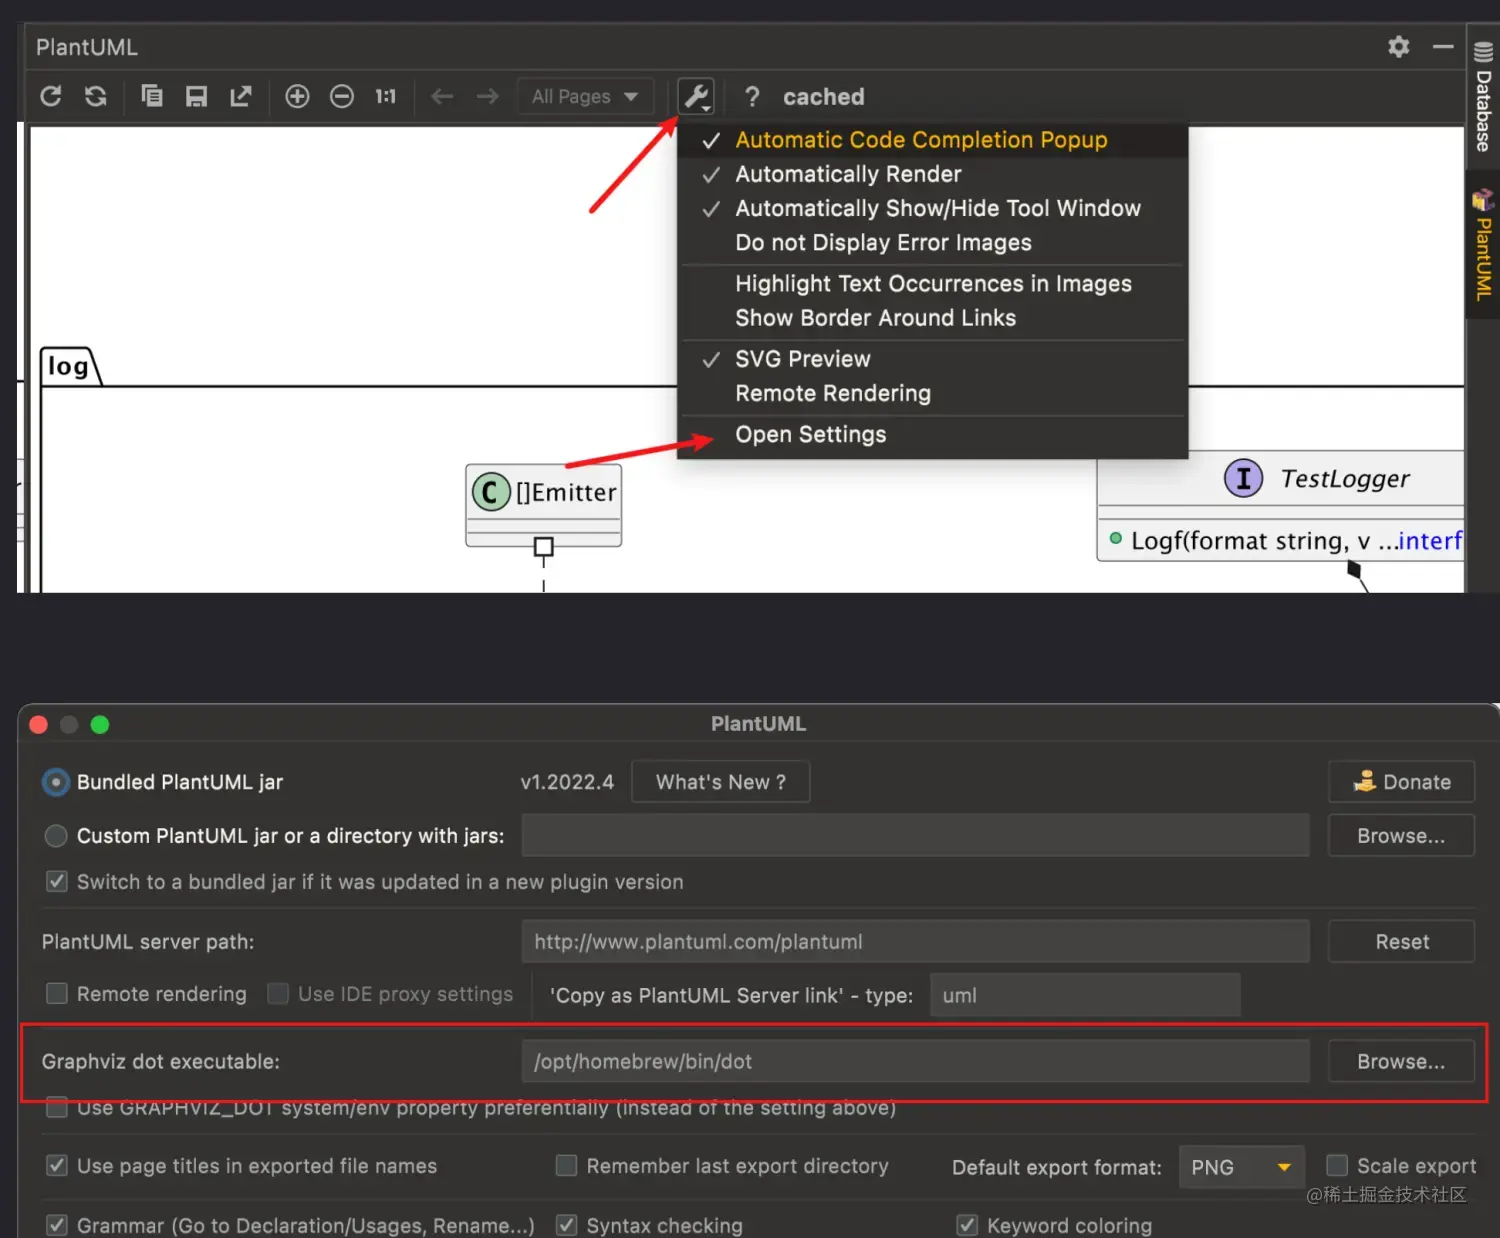Zoom in with the plus circle icon
1500x1238 pixels.
tap(297, 96)
